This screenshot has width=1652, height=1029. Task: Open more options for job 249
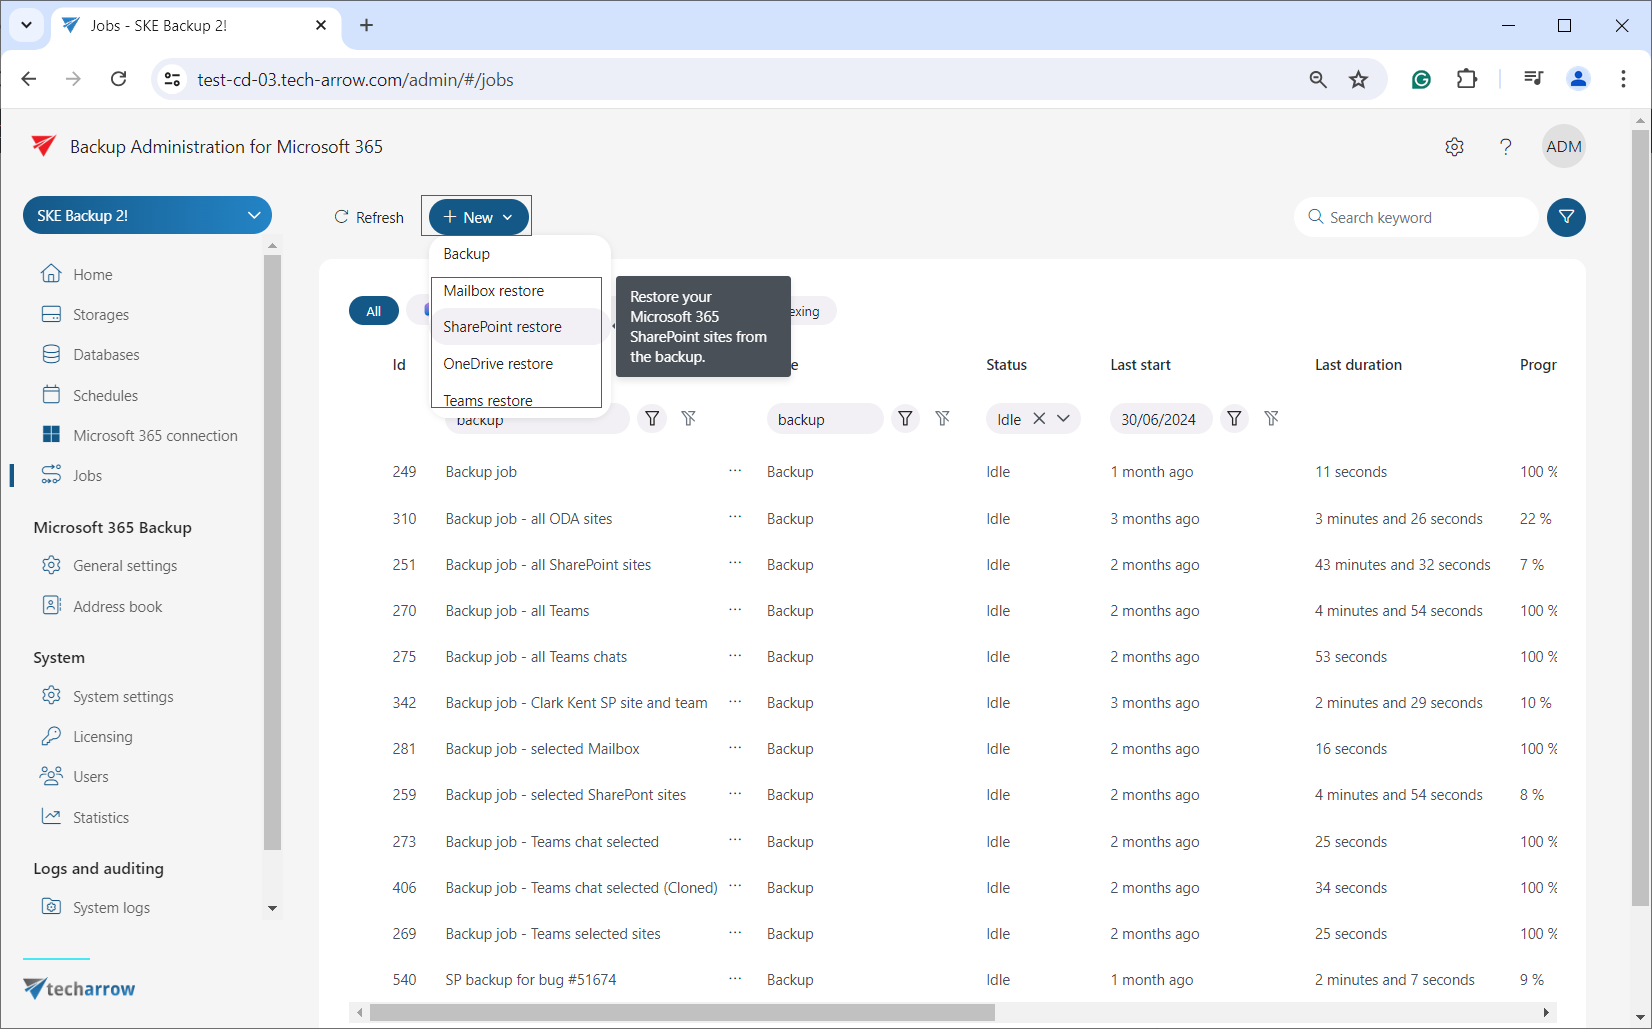point(735,471)
